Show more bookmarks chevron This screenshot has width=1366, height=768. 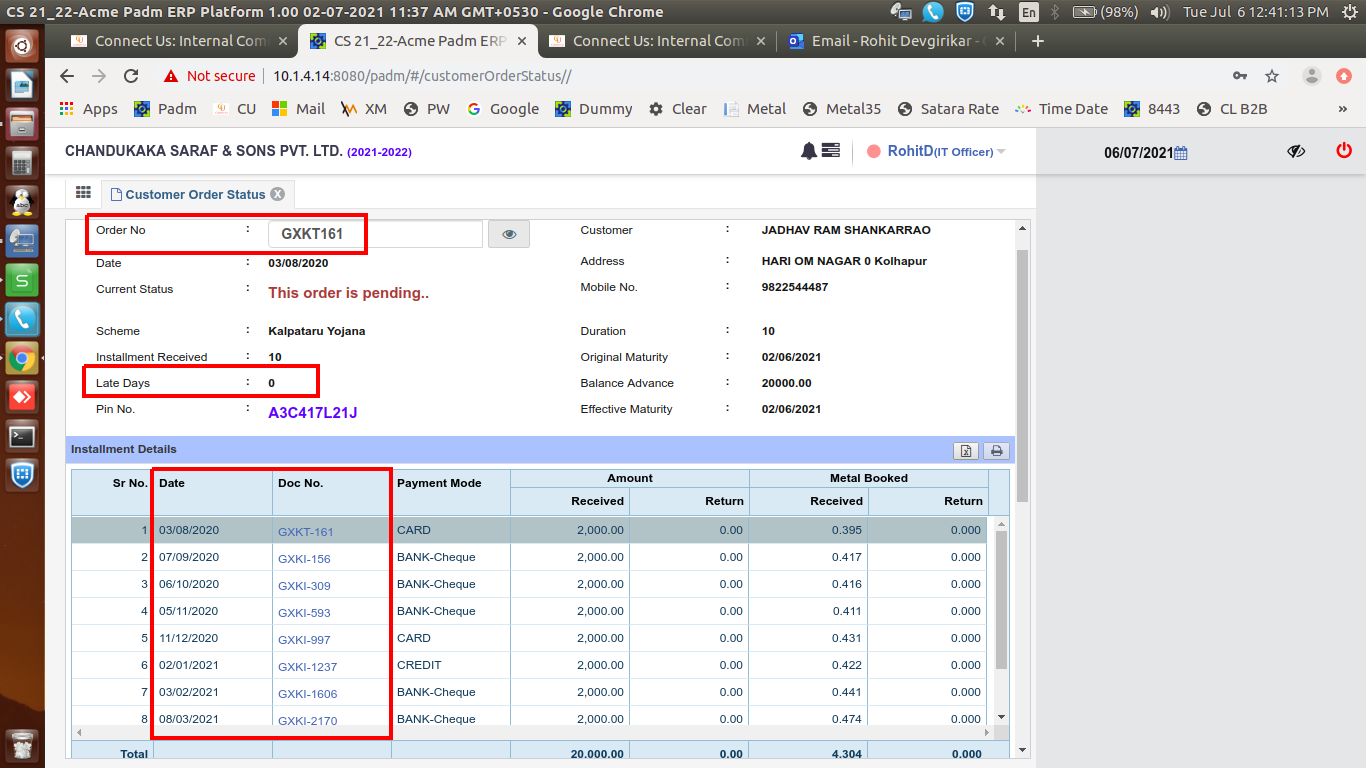point(1343,109)
